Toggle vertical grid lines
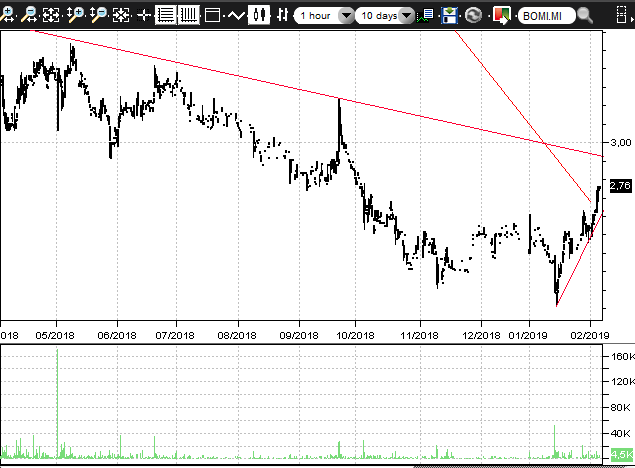 click(189, 15)
